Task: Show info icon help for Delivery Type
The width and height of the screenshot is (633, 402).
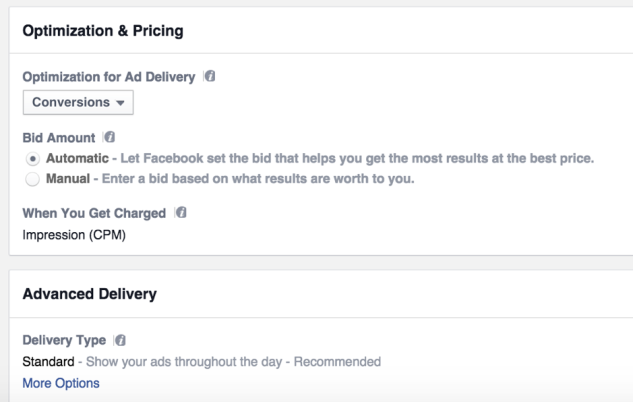Action: coord(120,340)
